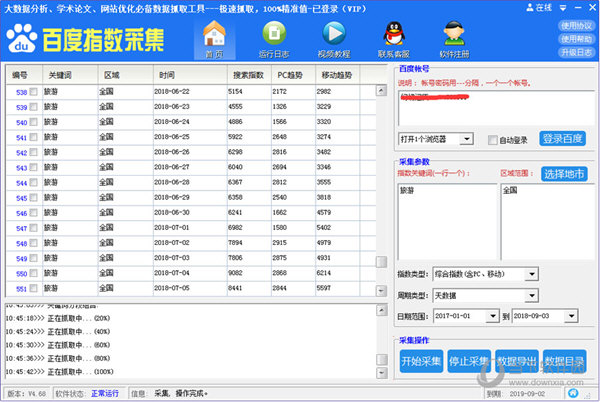Enable the 自动登录 auto login checkbox
This screenshot has height=402, width=600.
click(x=492, y=140)
